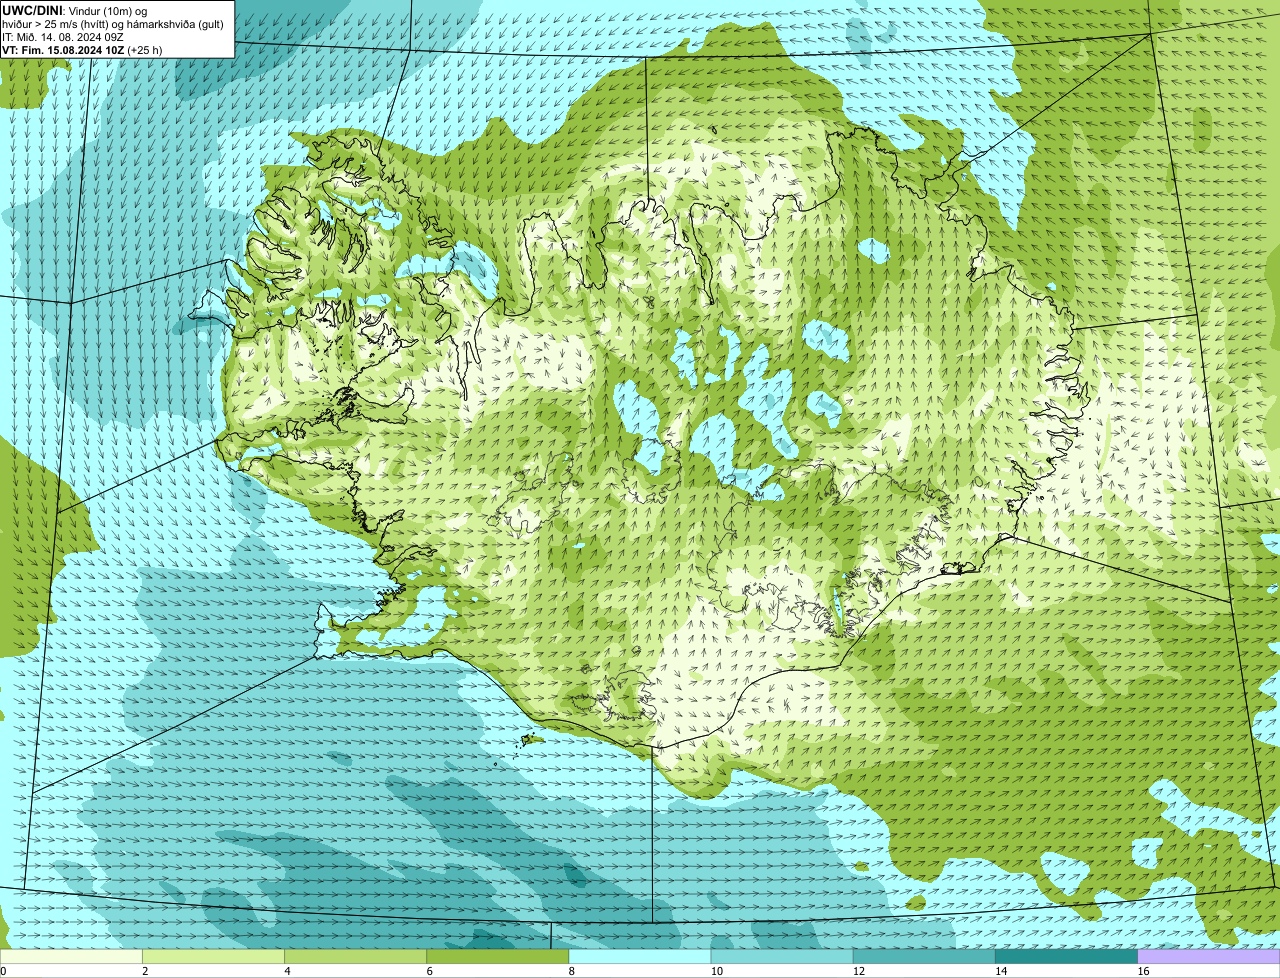Click the green 4–6 color bar segment
The image size is (1280, 978).
tap(356, 957)
